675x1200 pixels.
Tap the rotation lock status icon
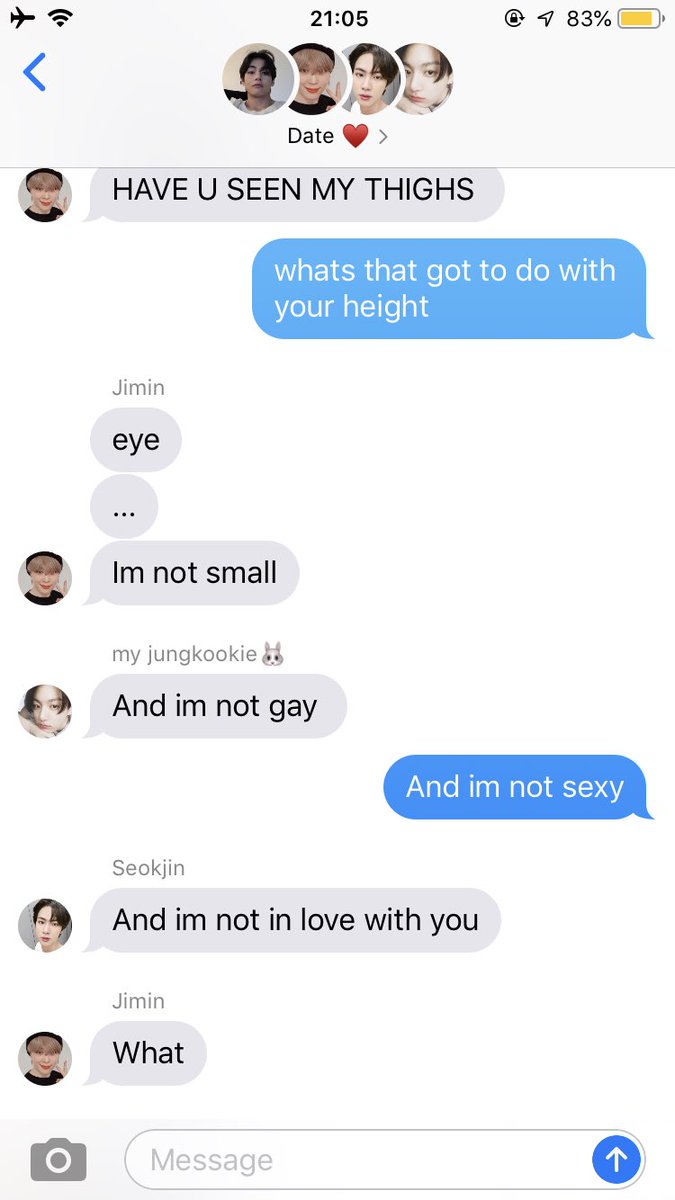(x=514, y=18)
